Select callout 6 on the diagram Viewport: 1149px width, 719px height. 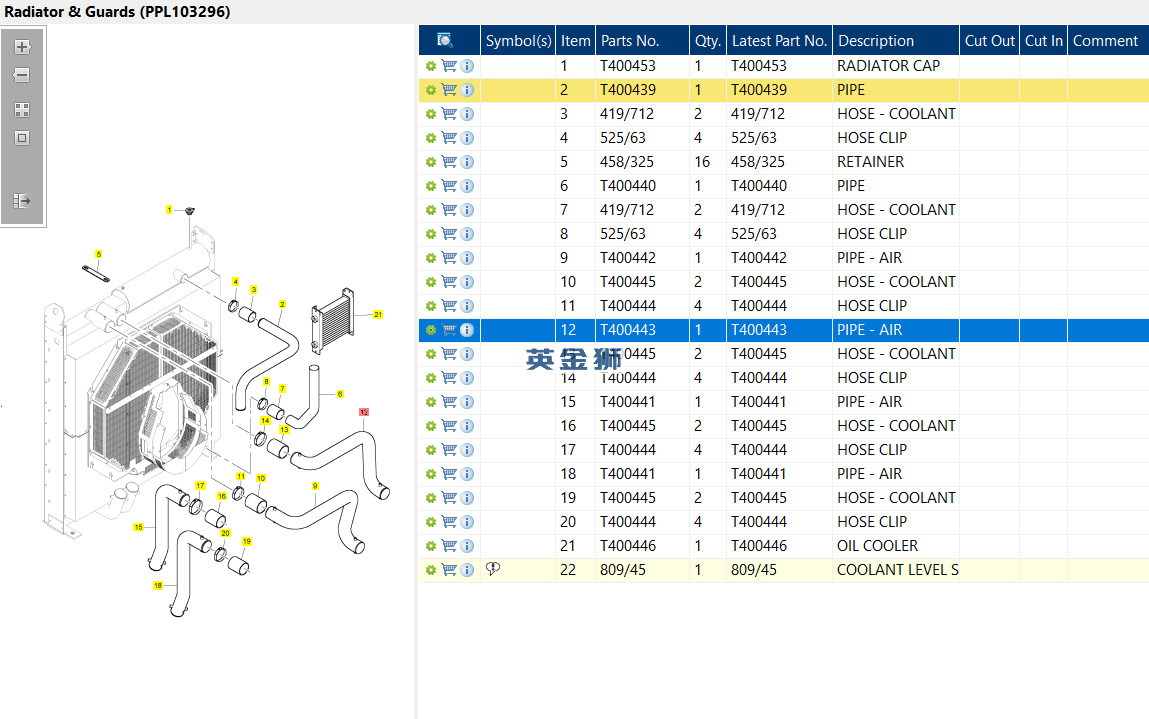(x=340, y=394)
